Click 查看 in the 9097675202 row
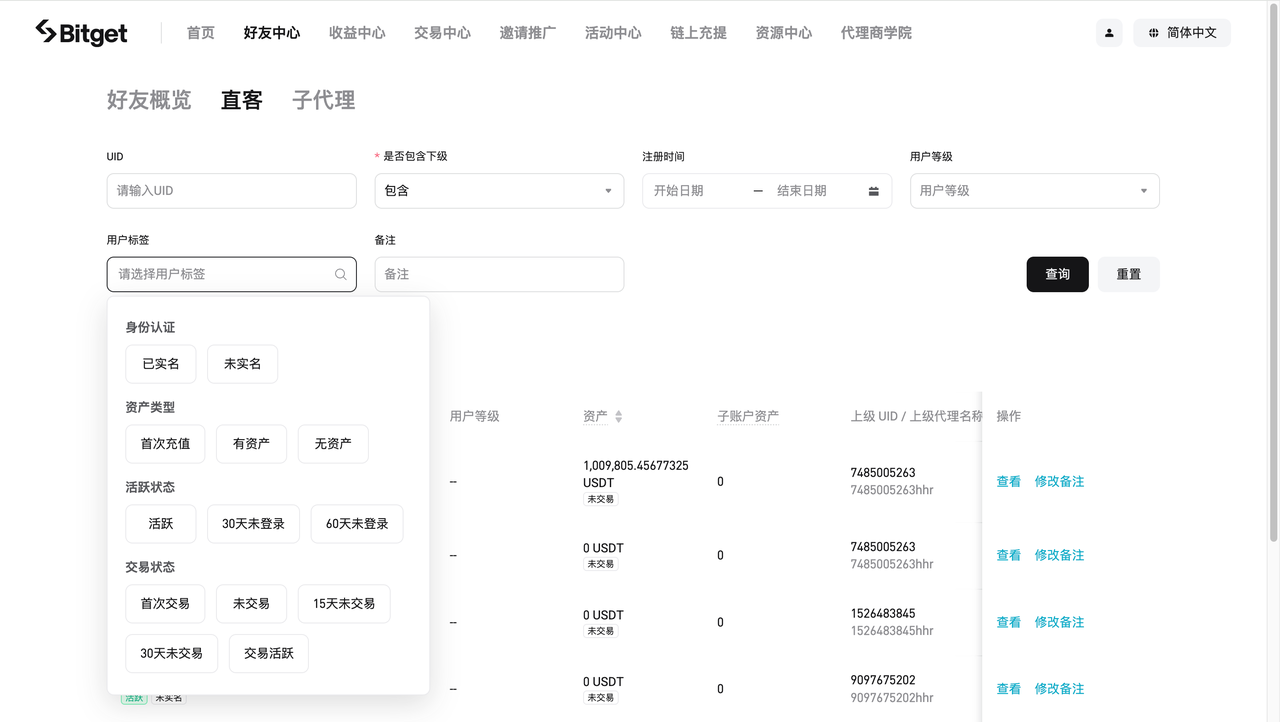 click(x=1009, y=689)
